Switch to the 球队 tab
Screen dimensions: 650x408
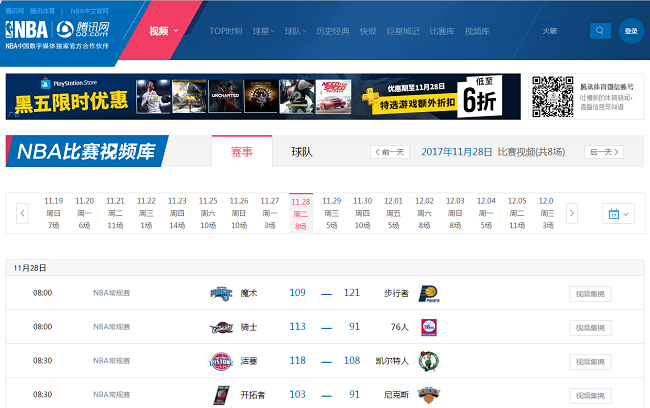point(301,152)
